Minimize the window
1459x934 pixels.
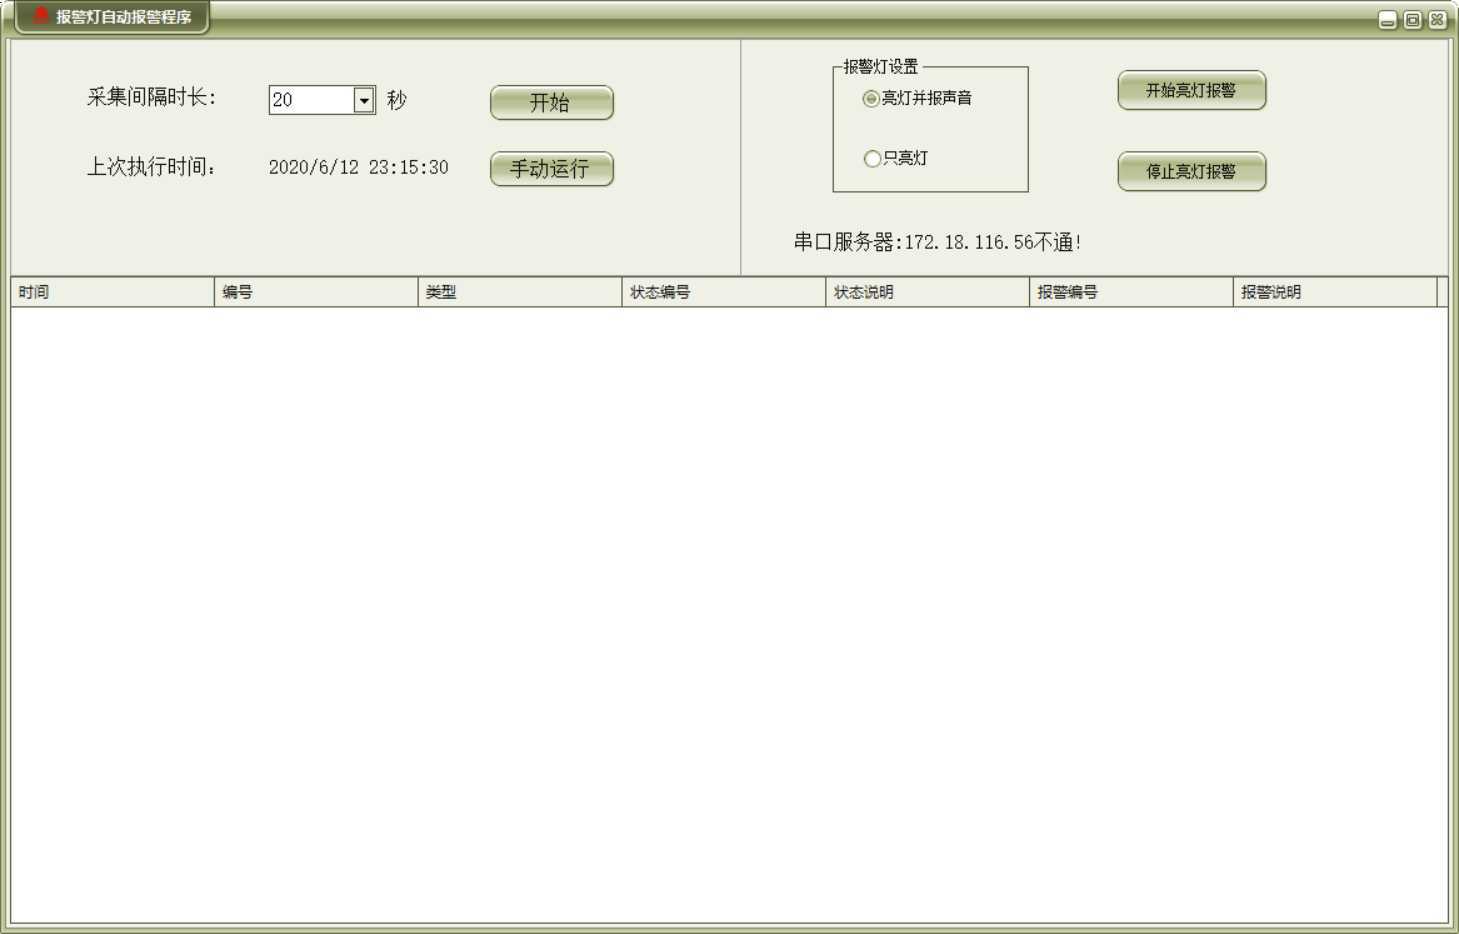[1387, 20]
